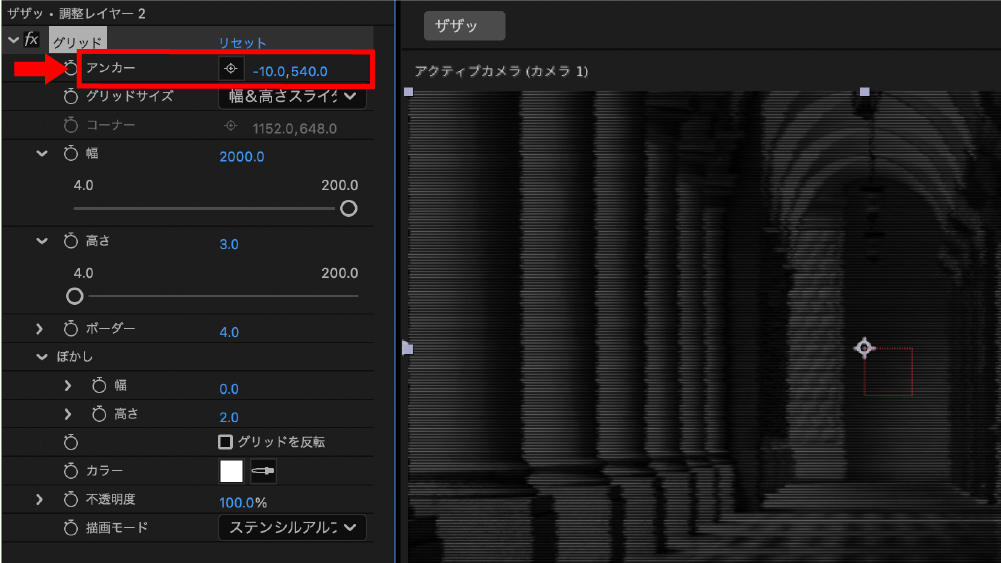
Task: Click the アクティブカメラ (カメラ 1) label
Action: [x=501, y=71]
